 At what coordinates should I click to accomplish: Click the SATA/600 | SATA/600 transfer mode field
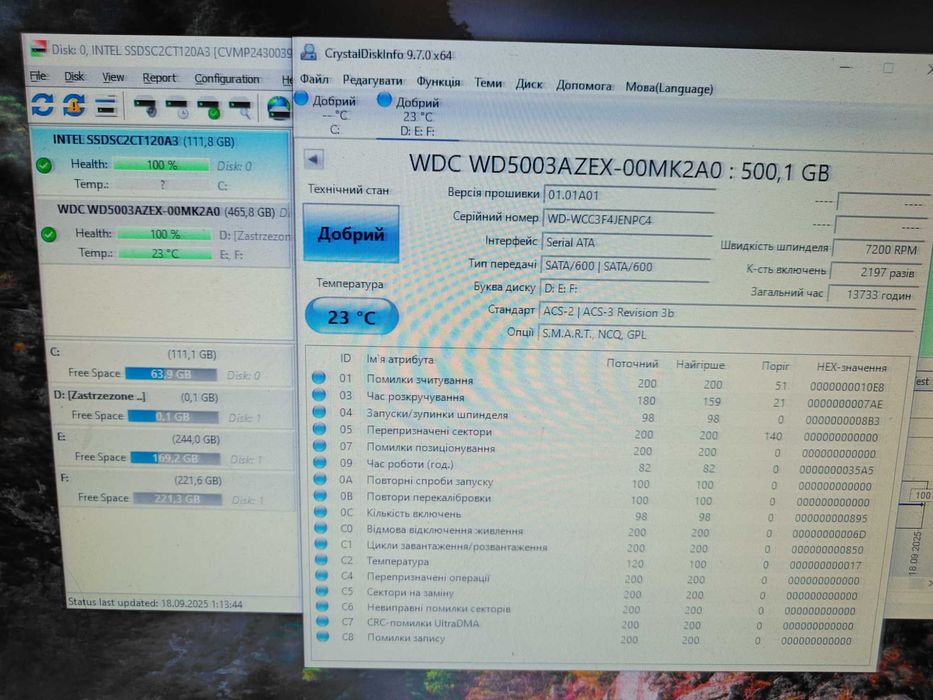point(625,267)
